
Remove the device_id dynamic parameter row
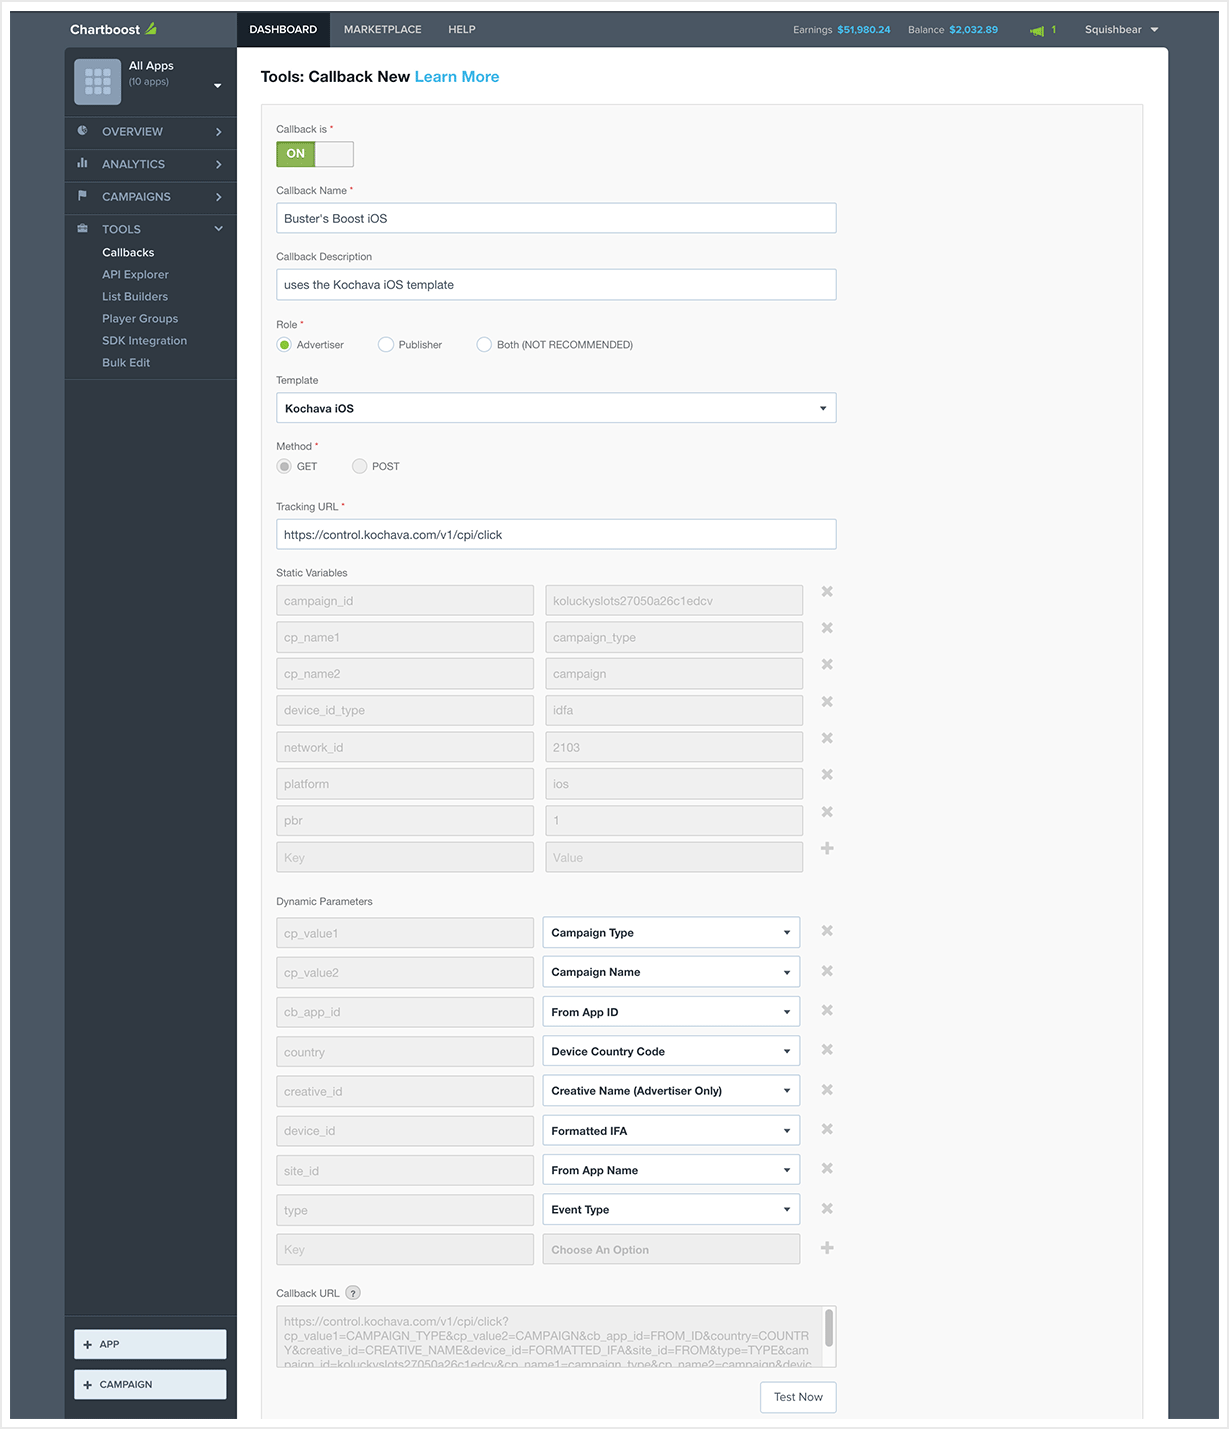tap(827, 1129)
